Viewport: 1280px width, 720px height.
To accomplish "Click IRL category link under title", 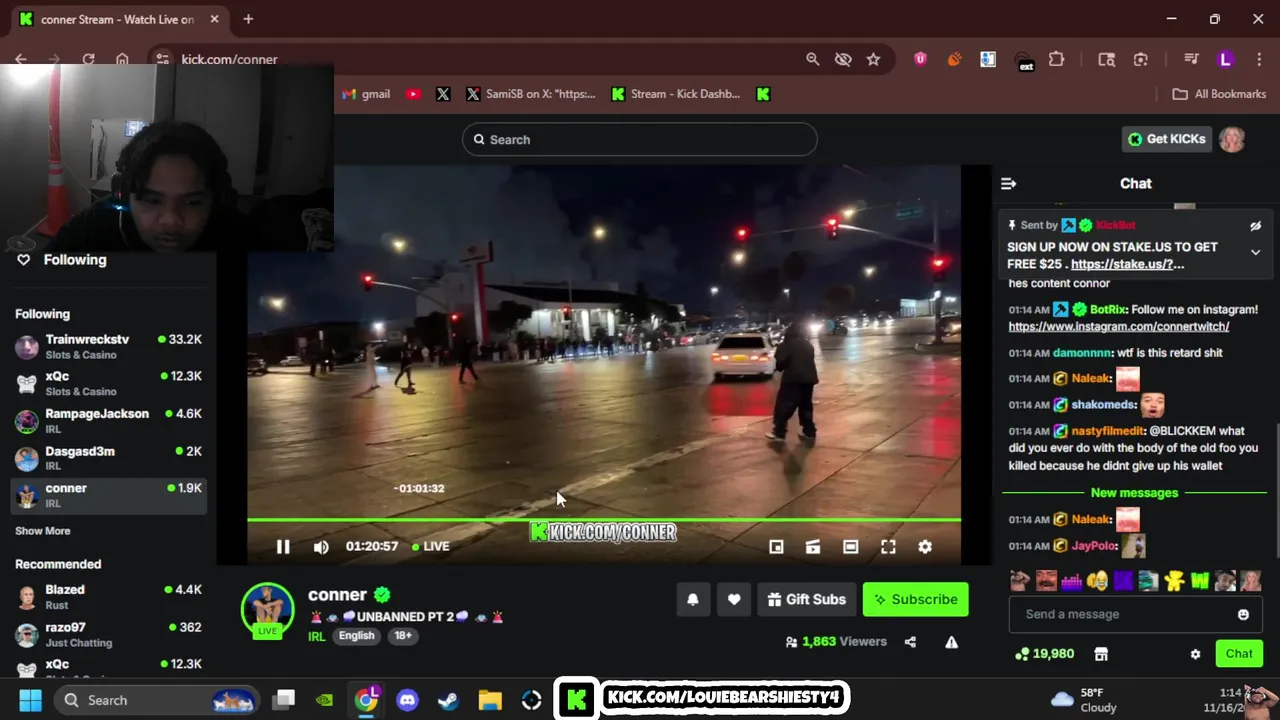I will click(x=317, y=636).
